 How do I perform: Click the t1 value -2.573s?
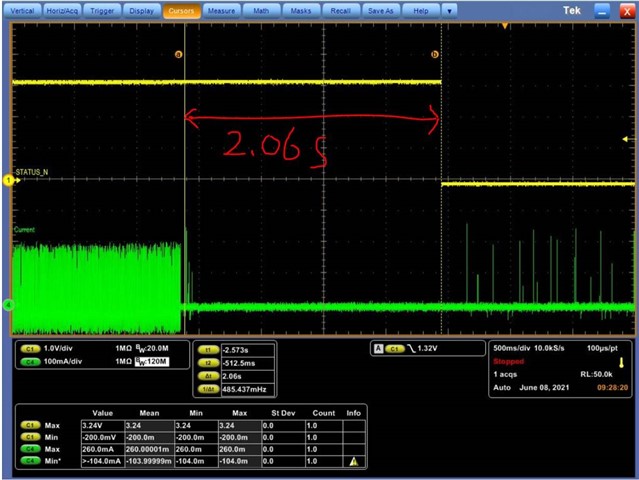click(248, 350)
